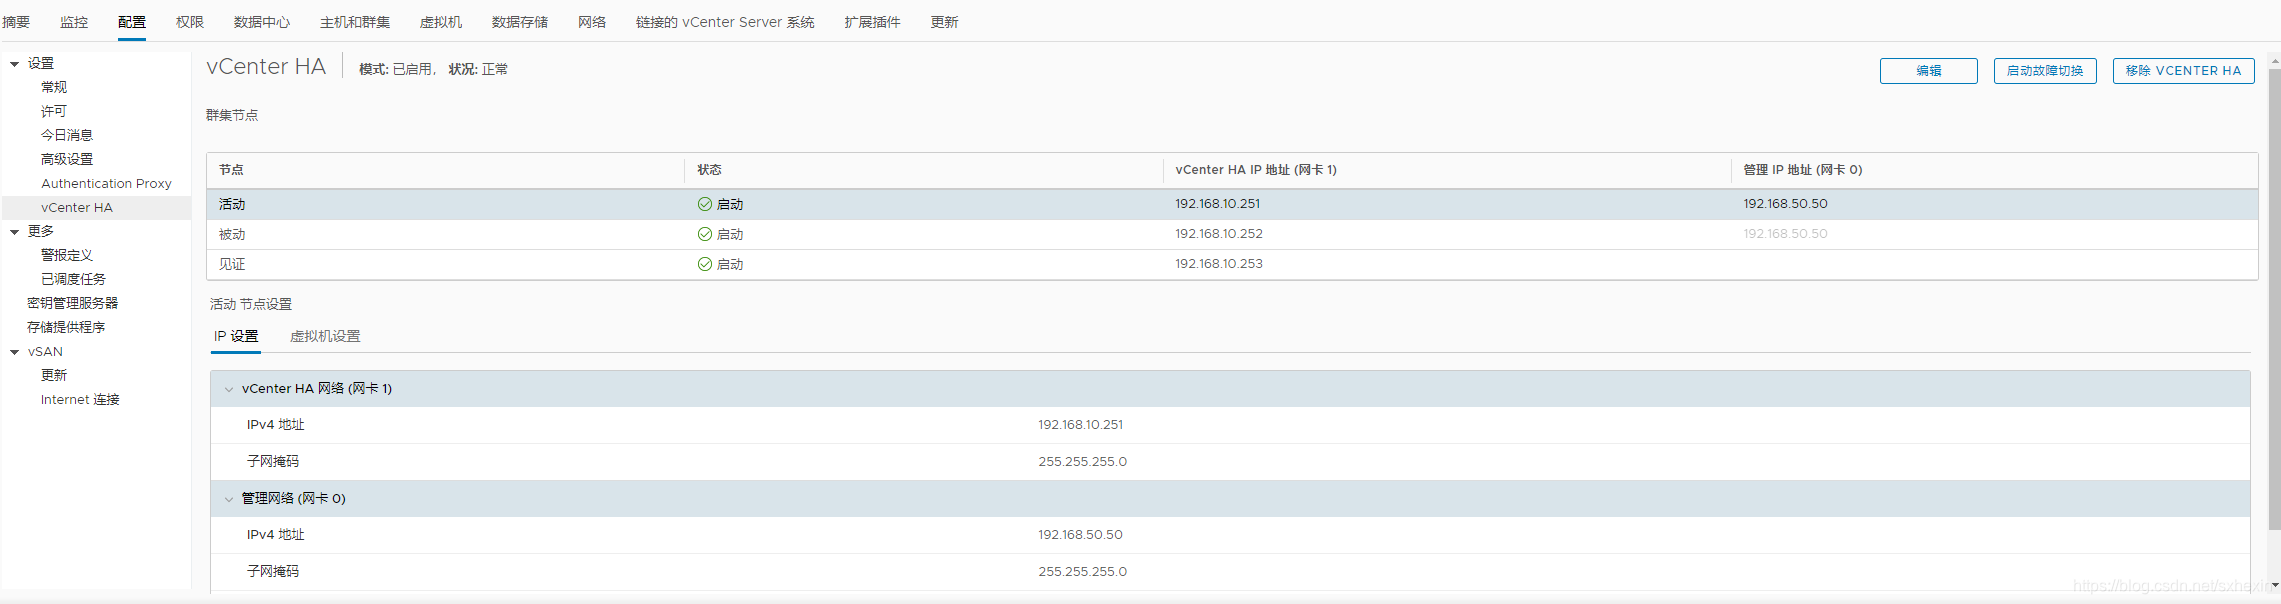This screenshot has height=604, width=2281.
Task: Select the 网络 tab
Action: pos(592,22)
